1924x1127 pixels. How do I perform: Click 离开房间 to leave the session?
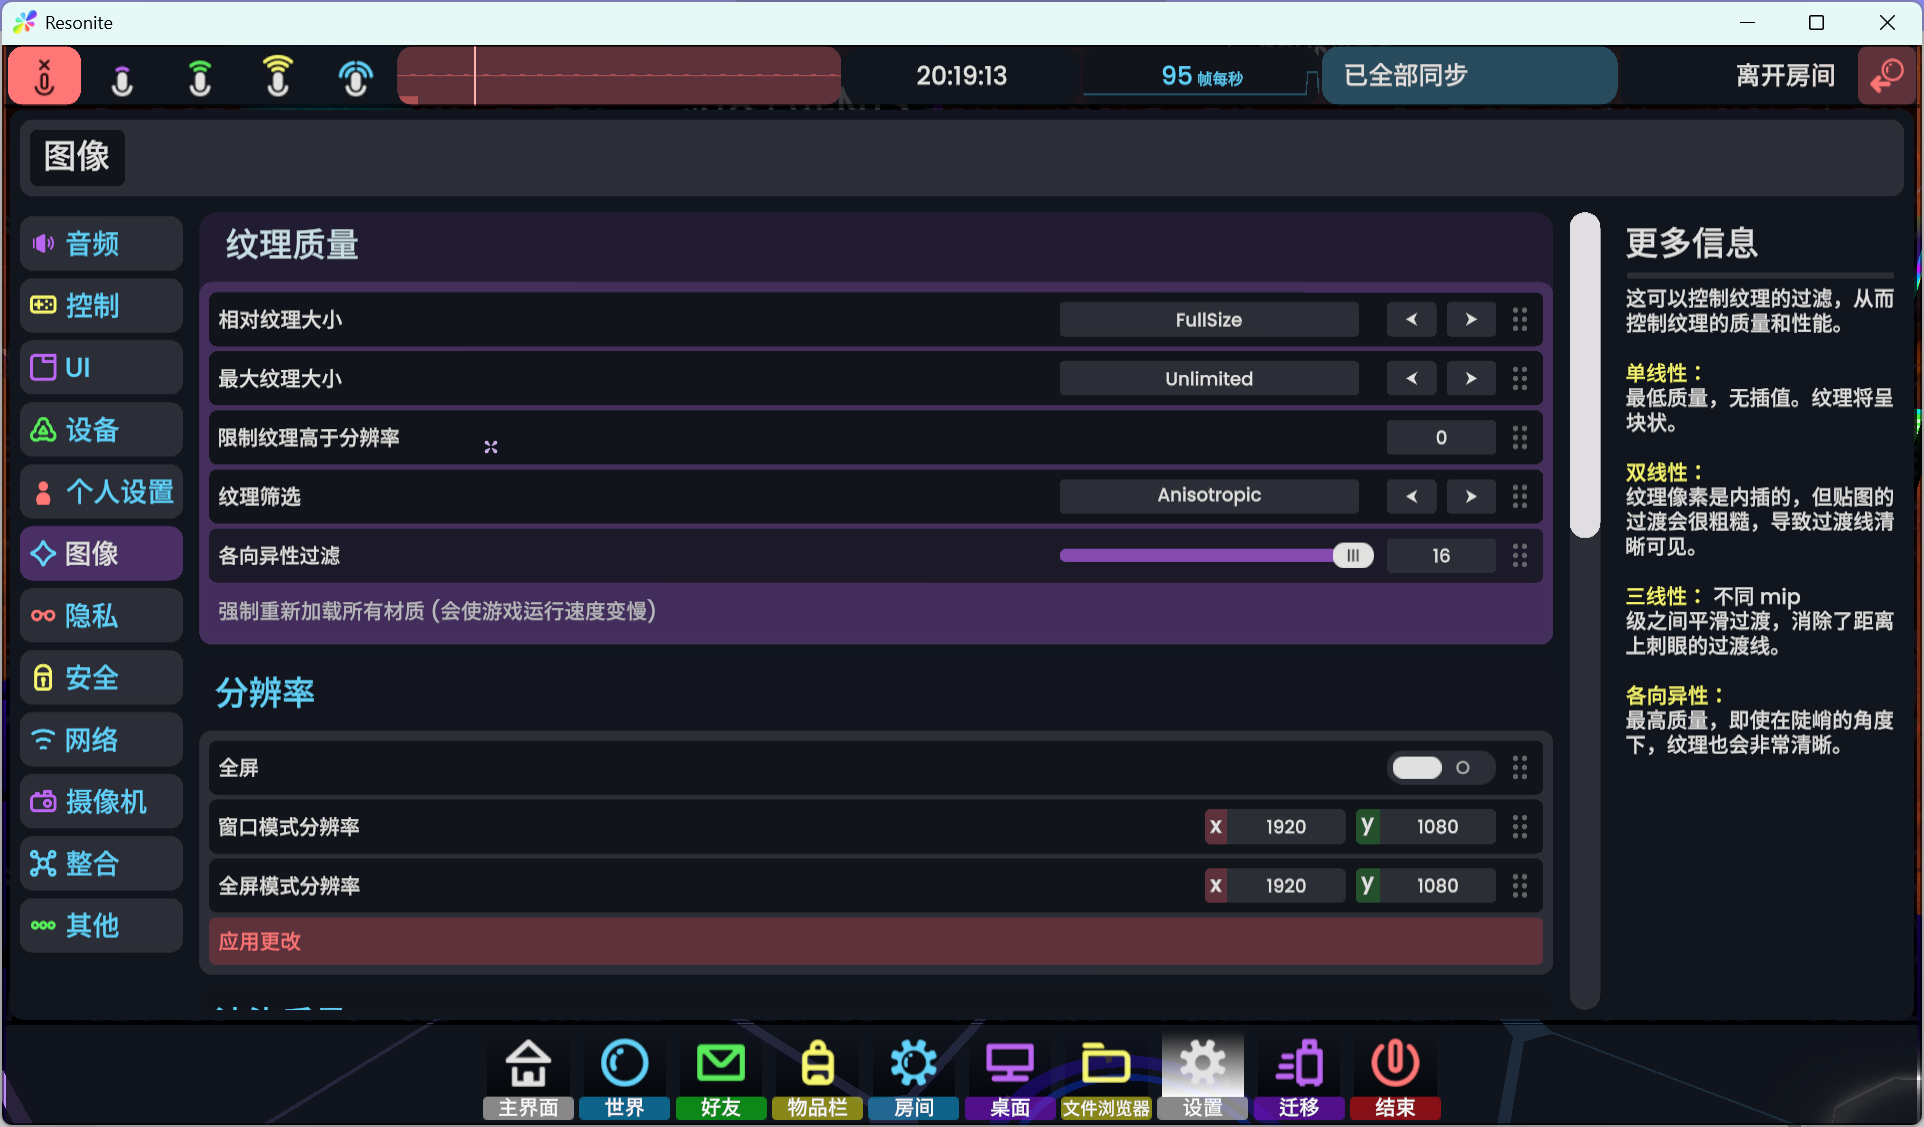pyautogui.click(x=1785, y=76)
